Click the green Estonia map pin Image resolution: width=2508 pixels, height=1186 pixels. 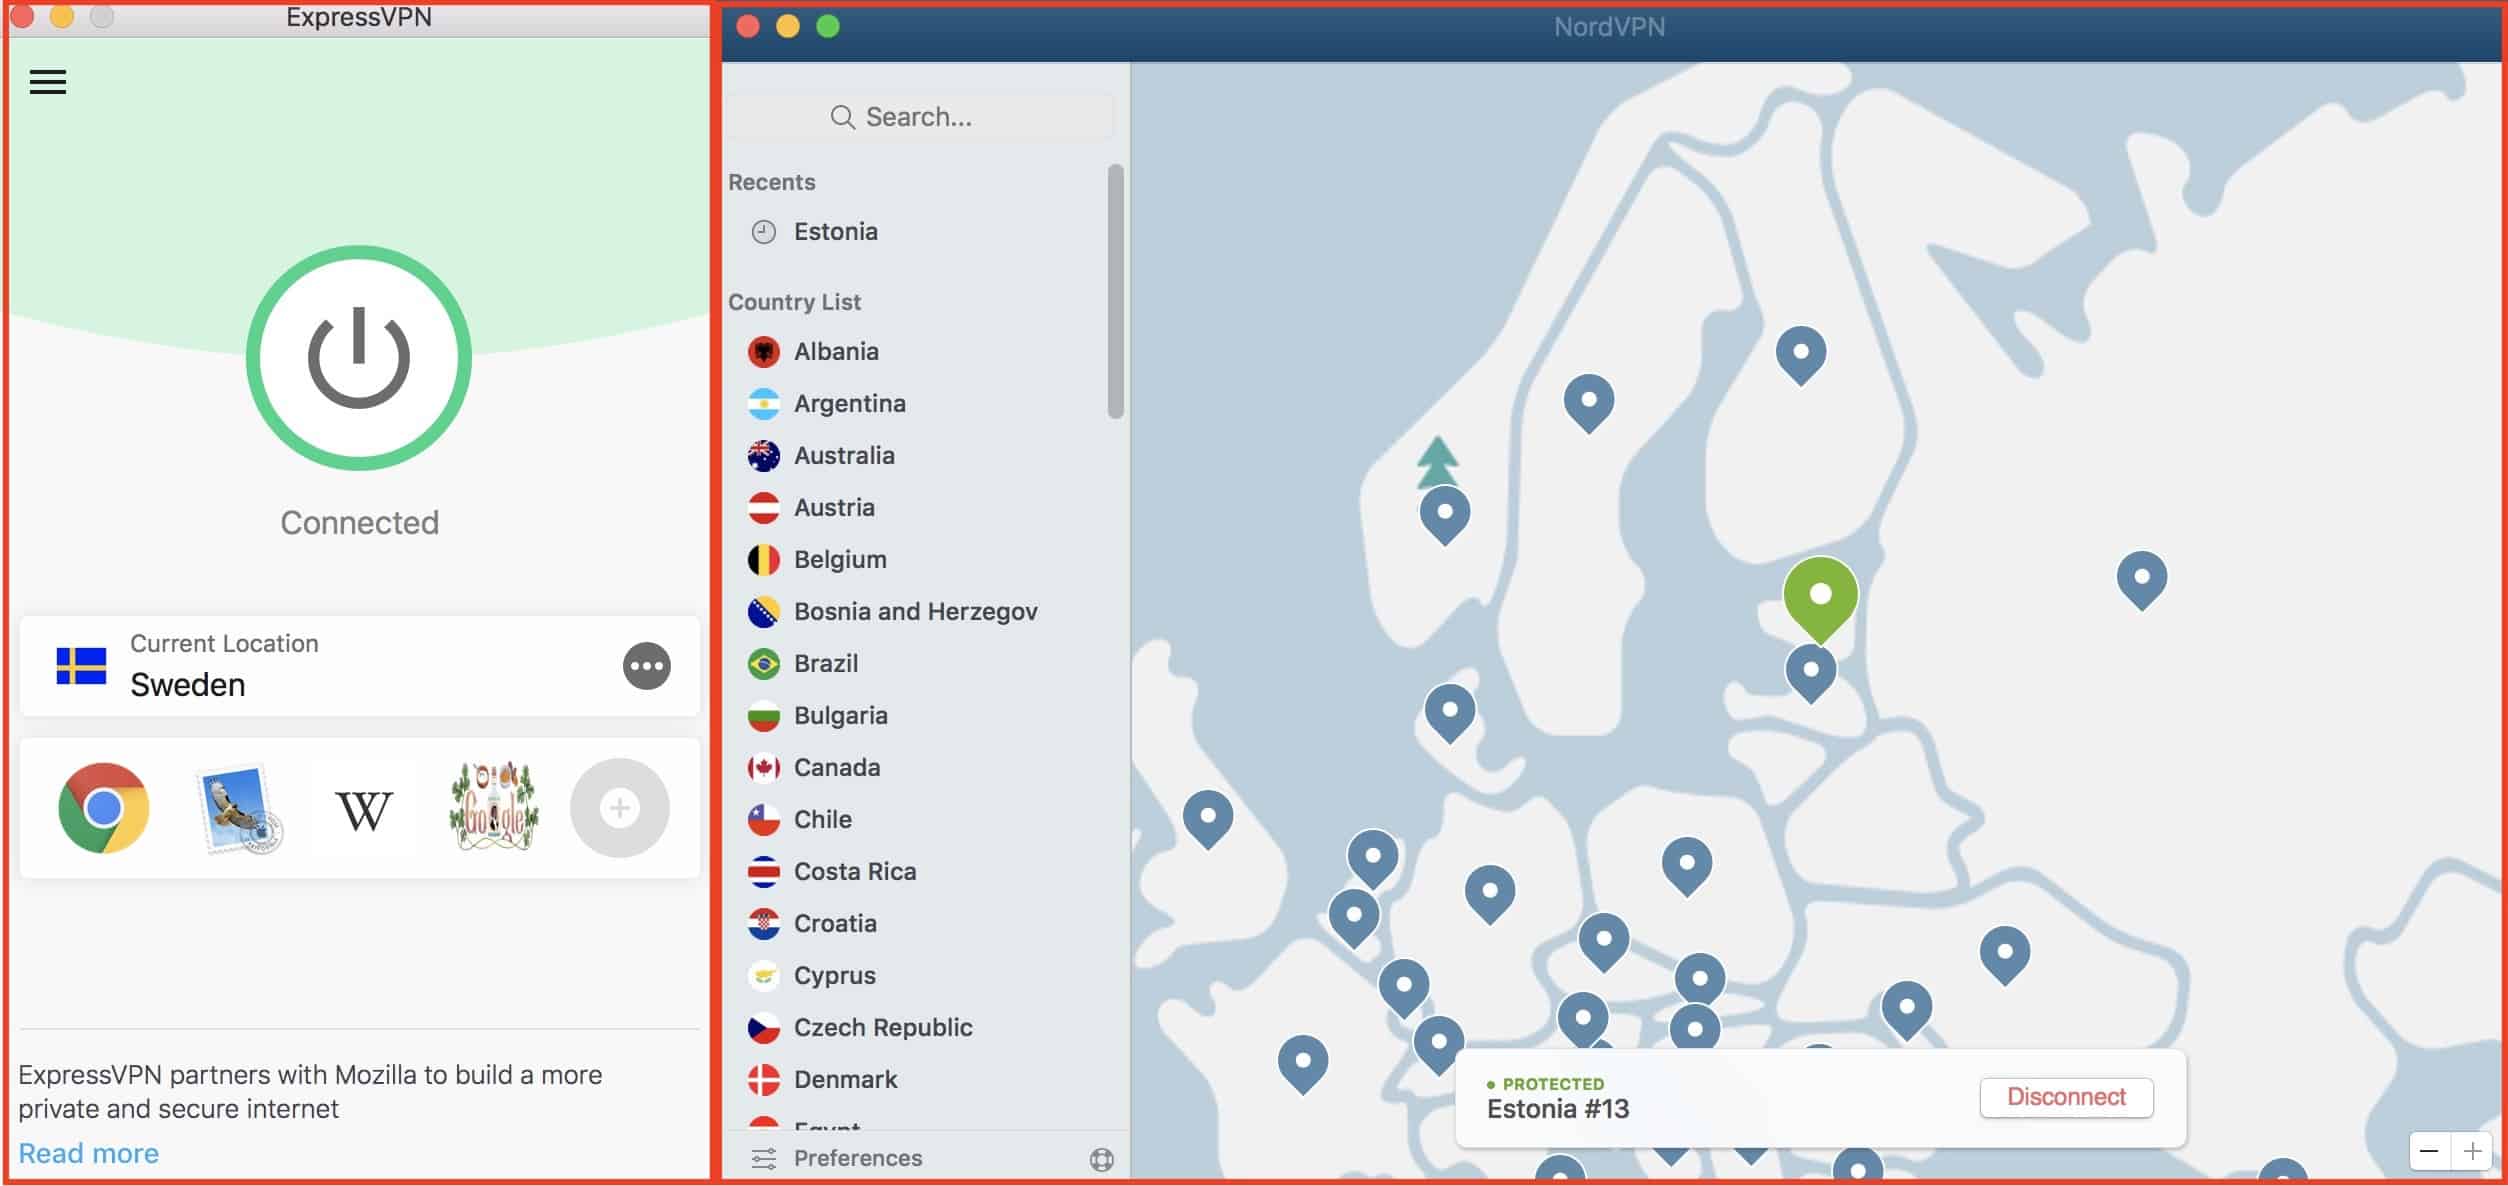click(1820, 598)
